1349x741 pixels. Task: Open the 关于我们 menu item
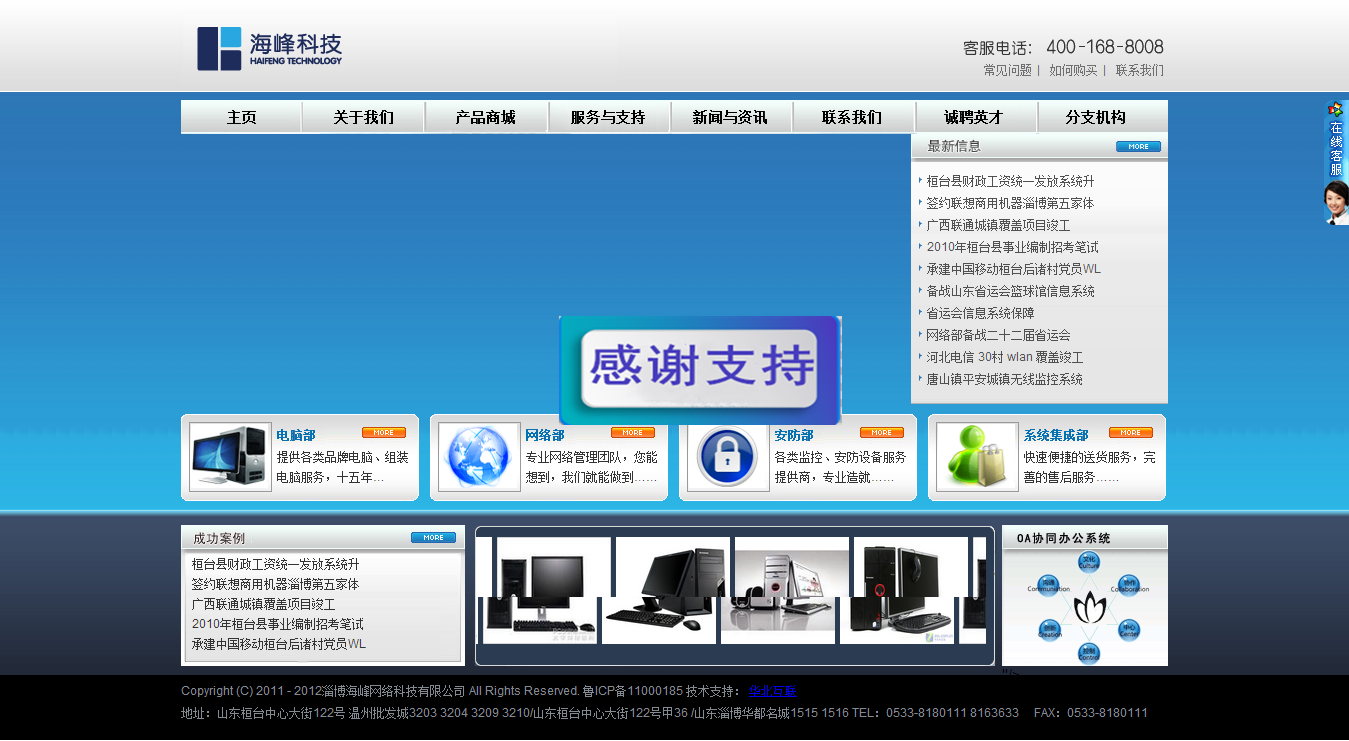click(x=364, y=117)
